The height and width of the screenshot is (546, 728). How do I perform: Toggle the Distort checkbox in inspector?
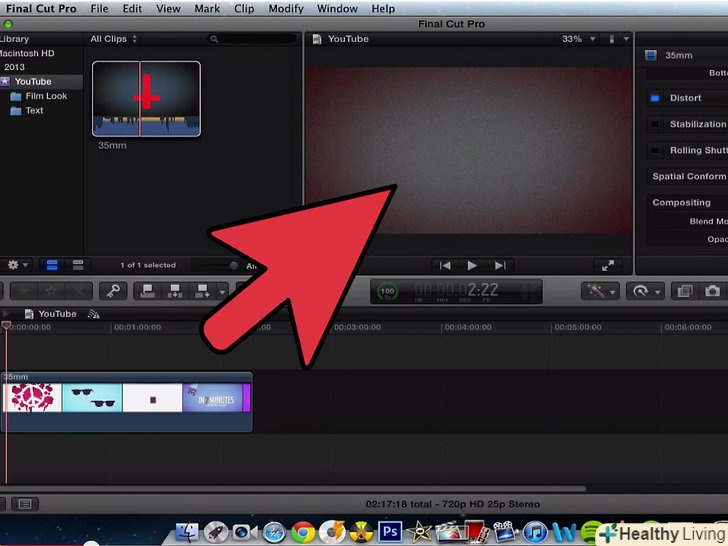[655, 98]
